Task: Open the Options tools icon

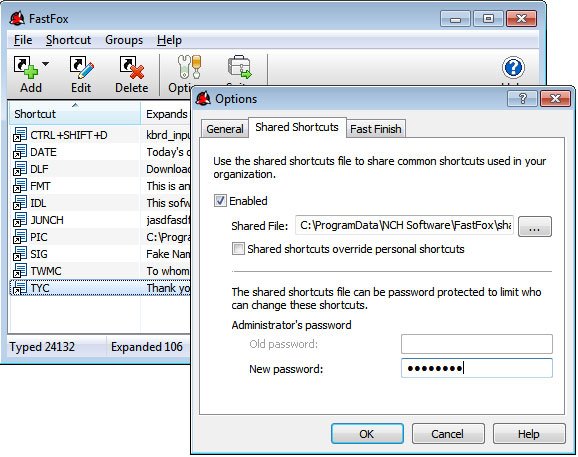Action: pyautogui.click(x=189, y=67)
